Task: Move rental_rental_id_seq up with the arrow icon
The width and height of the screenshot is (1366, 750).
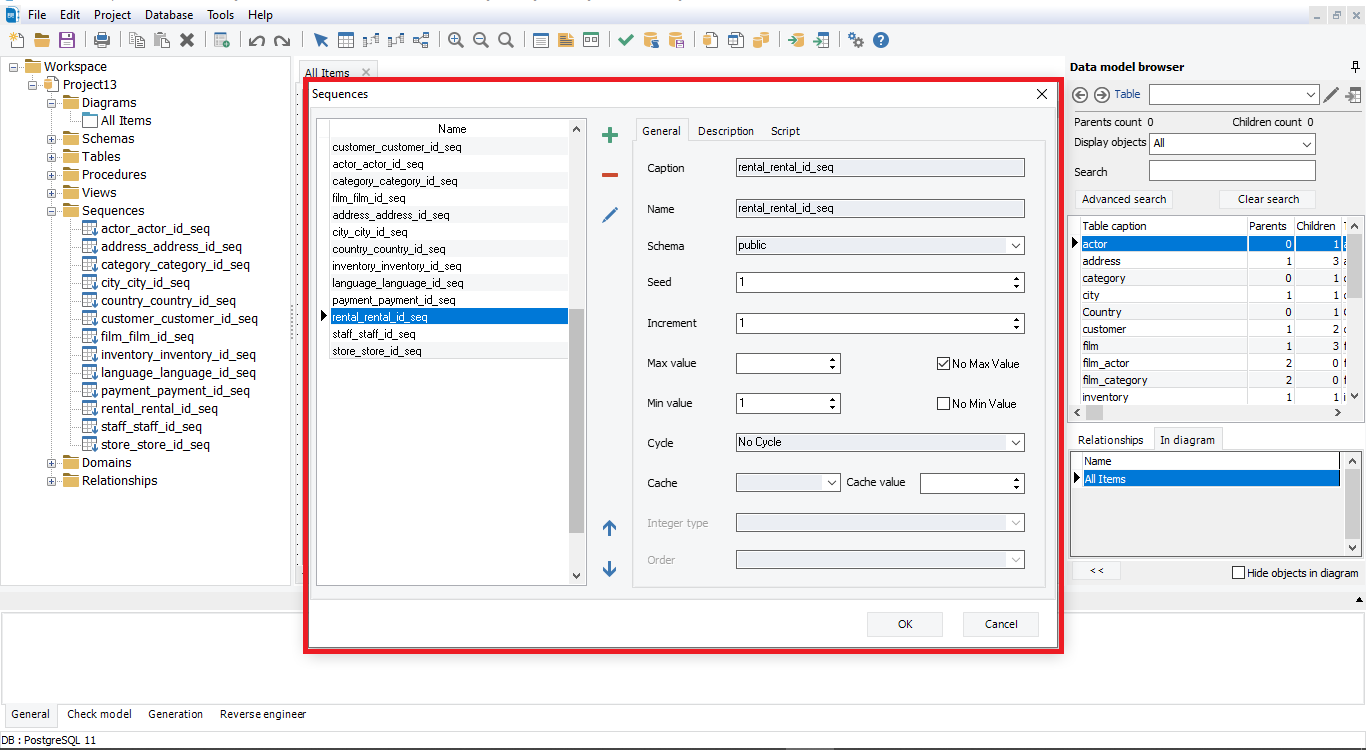Action: (610, 528)
